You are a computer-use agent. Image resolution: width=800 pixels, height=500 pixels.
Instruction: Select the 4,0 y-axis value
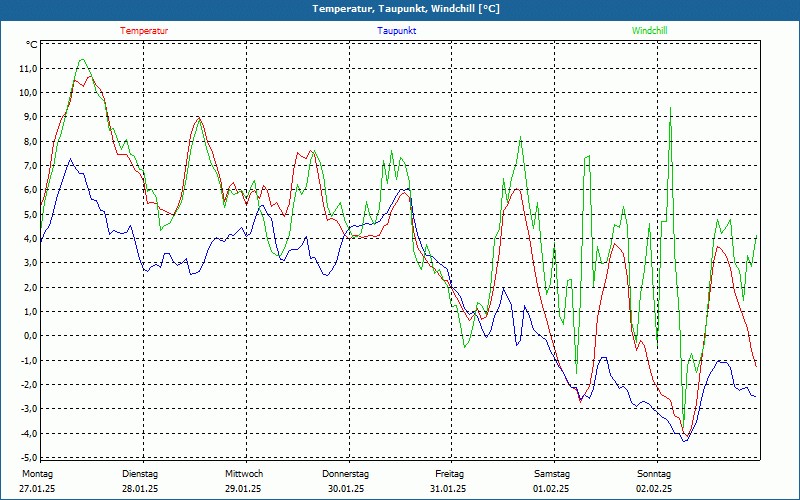(x=29, y=238)
